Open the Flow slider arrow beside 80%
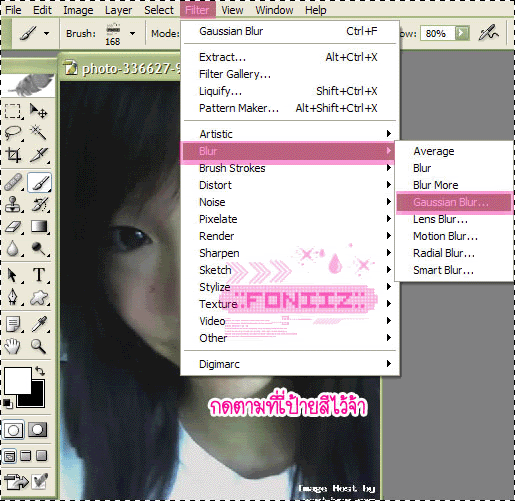The height and width of the screenshot is (501, 515). 462,33
